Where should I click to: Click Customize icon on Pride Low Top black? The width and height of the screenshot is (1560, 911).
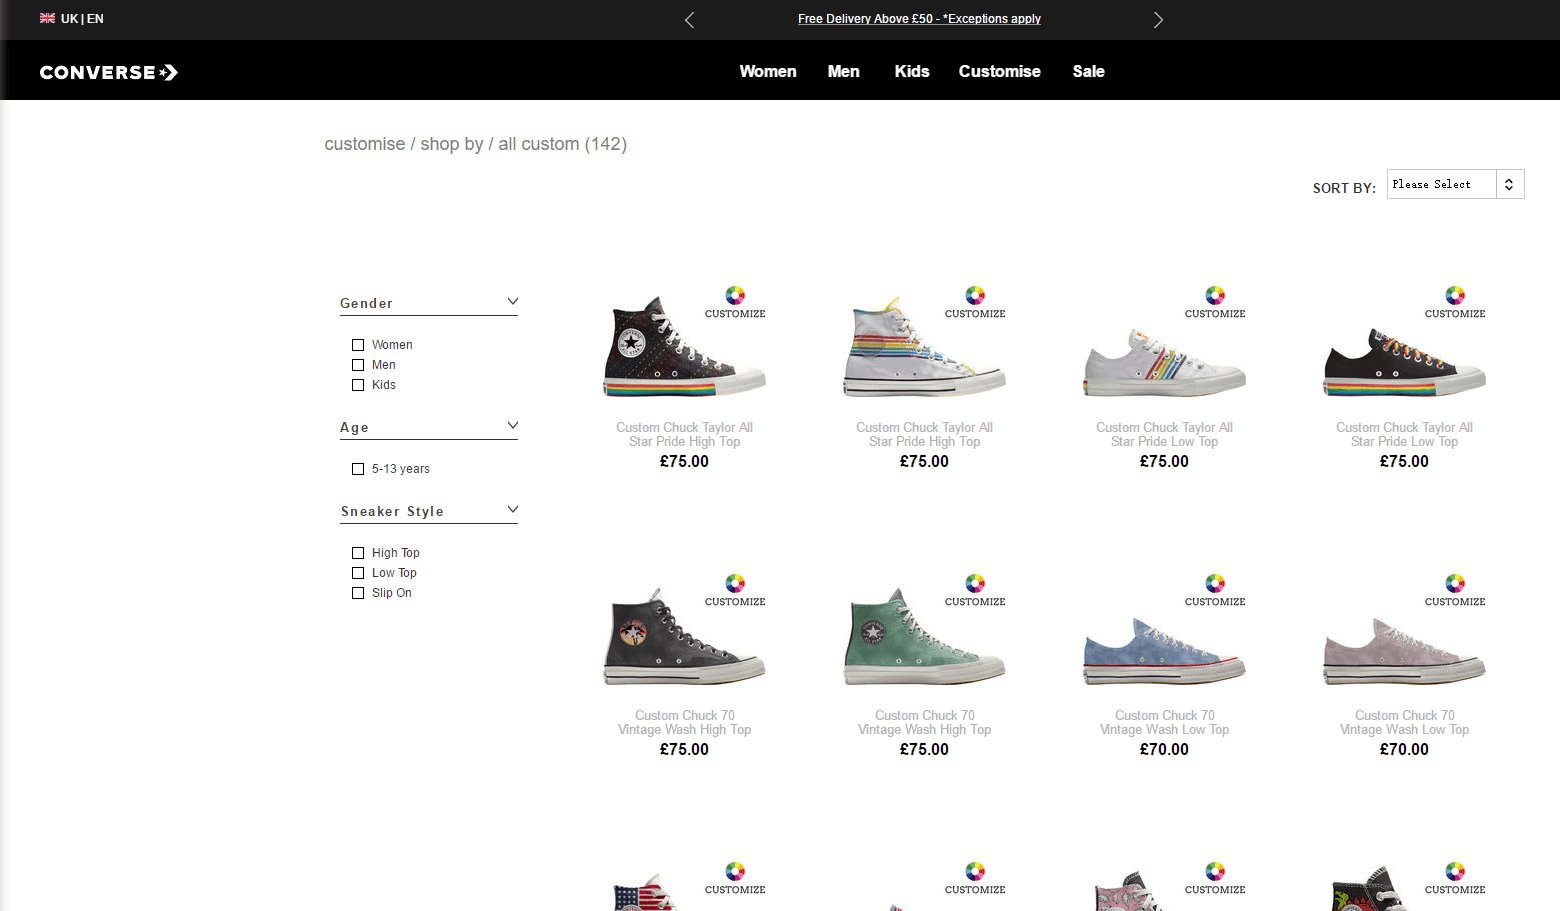tap(1455, 302)
